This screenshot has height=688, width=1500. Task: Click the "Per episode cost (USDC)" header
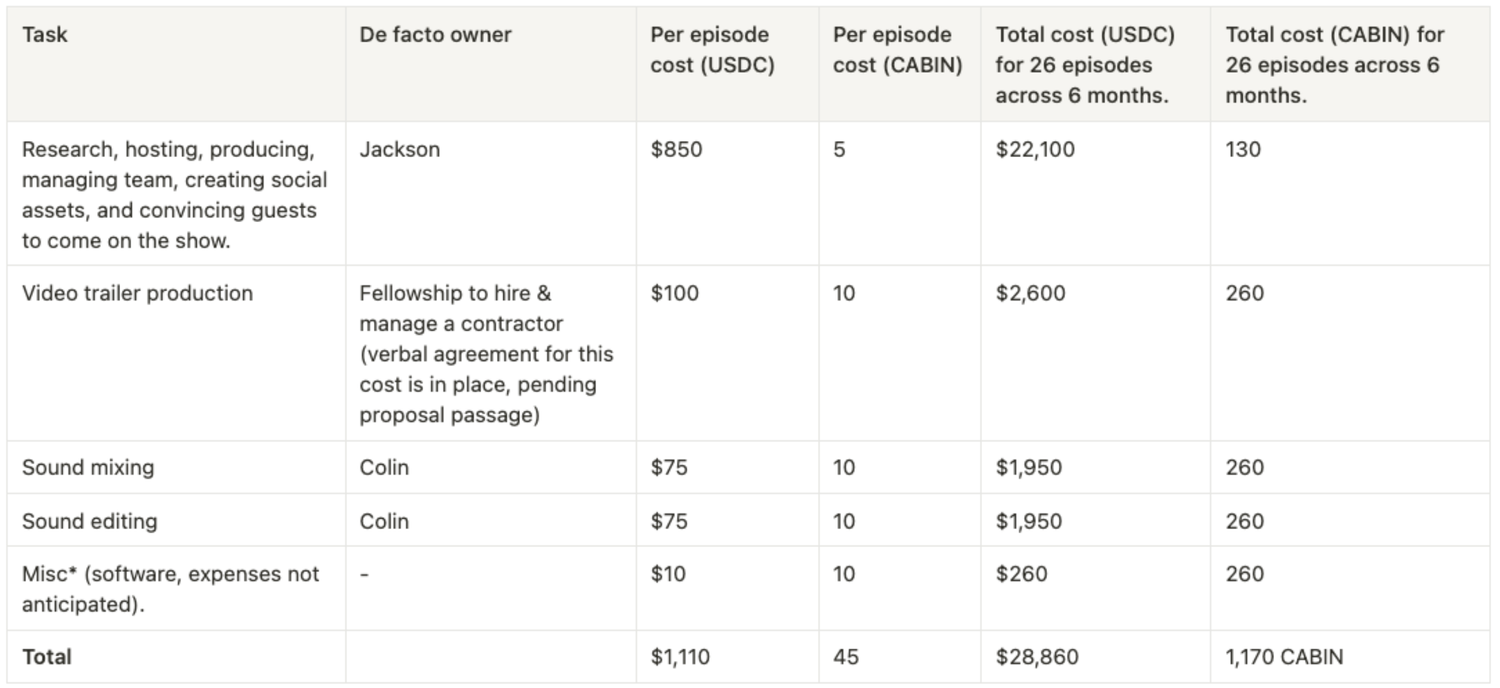coord(711,50)
